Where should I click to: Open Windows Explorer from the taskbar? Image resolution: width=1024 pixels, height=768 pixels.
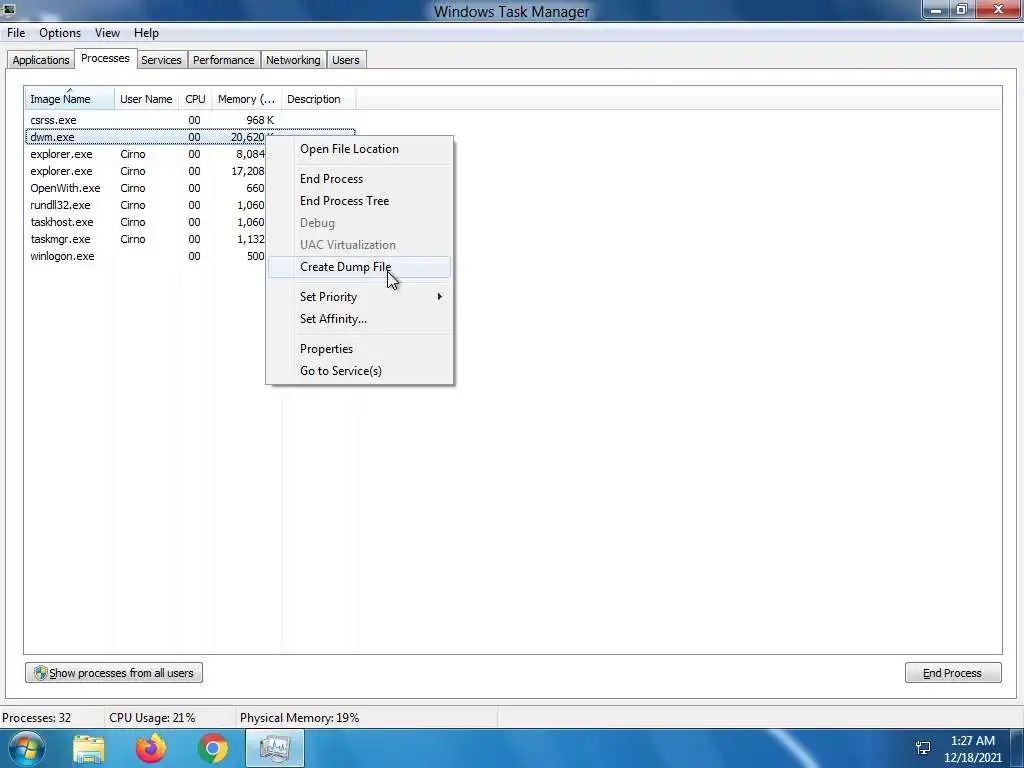pos(89,748)
